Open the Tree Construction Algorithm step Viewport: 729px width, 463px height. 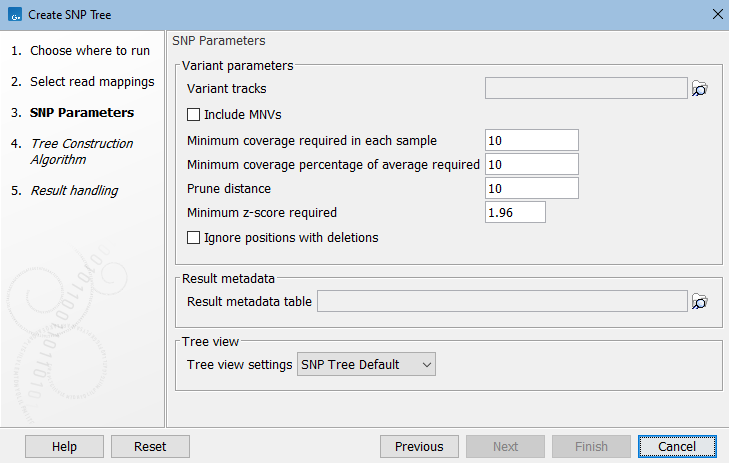click(x=81, y=151)
